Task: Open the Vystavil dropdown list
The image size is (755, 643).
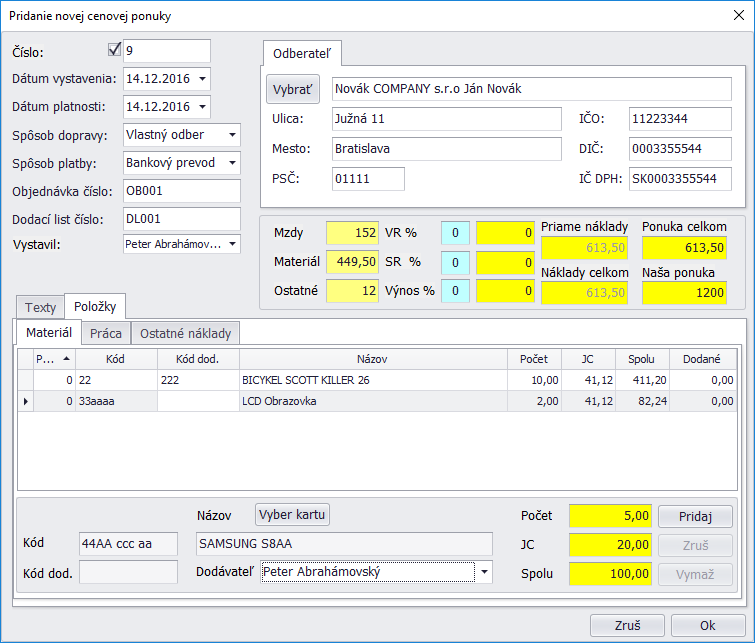Action: click(x=232, y=244)
